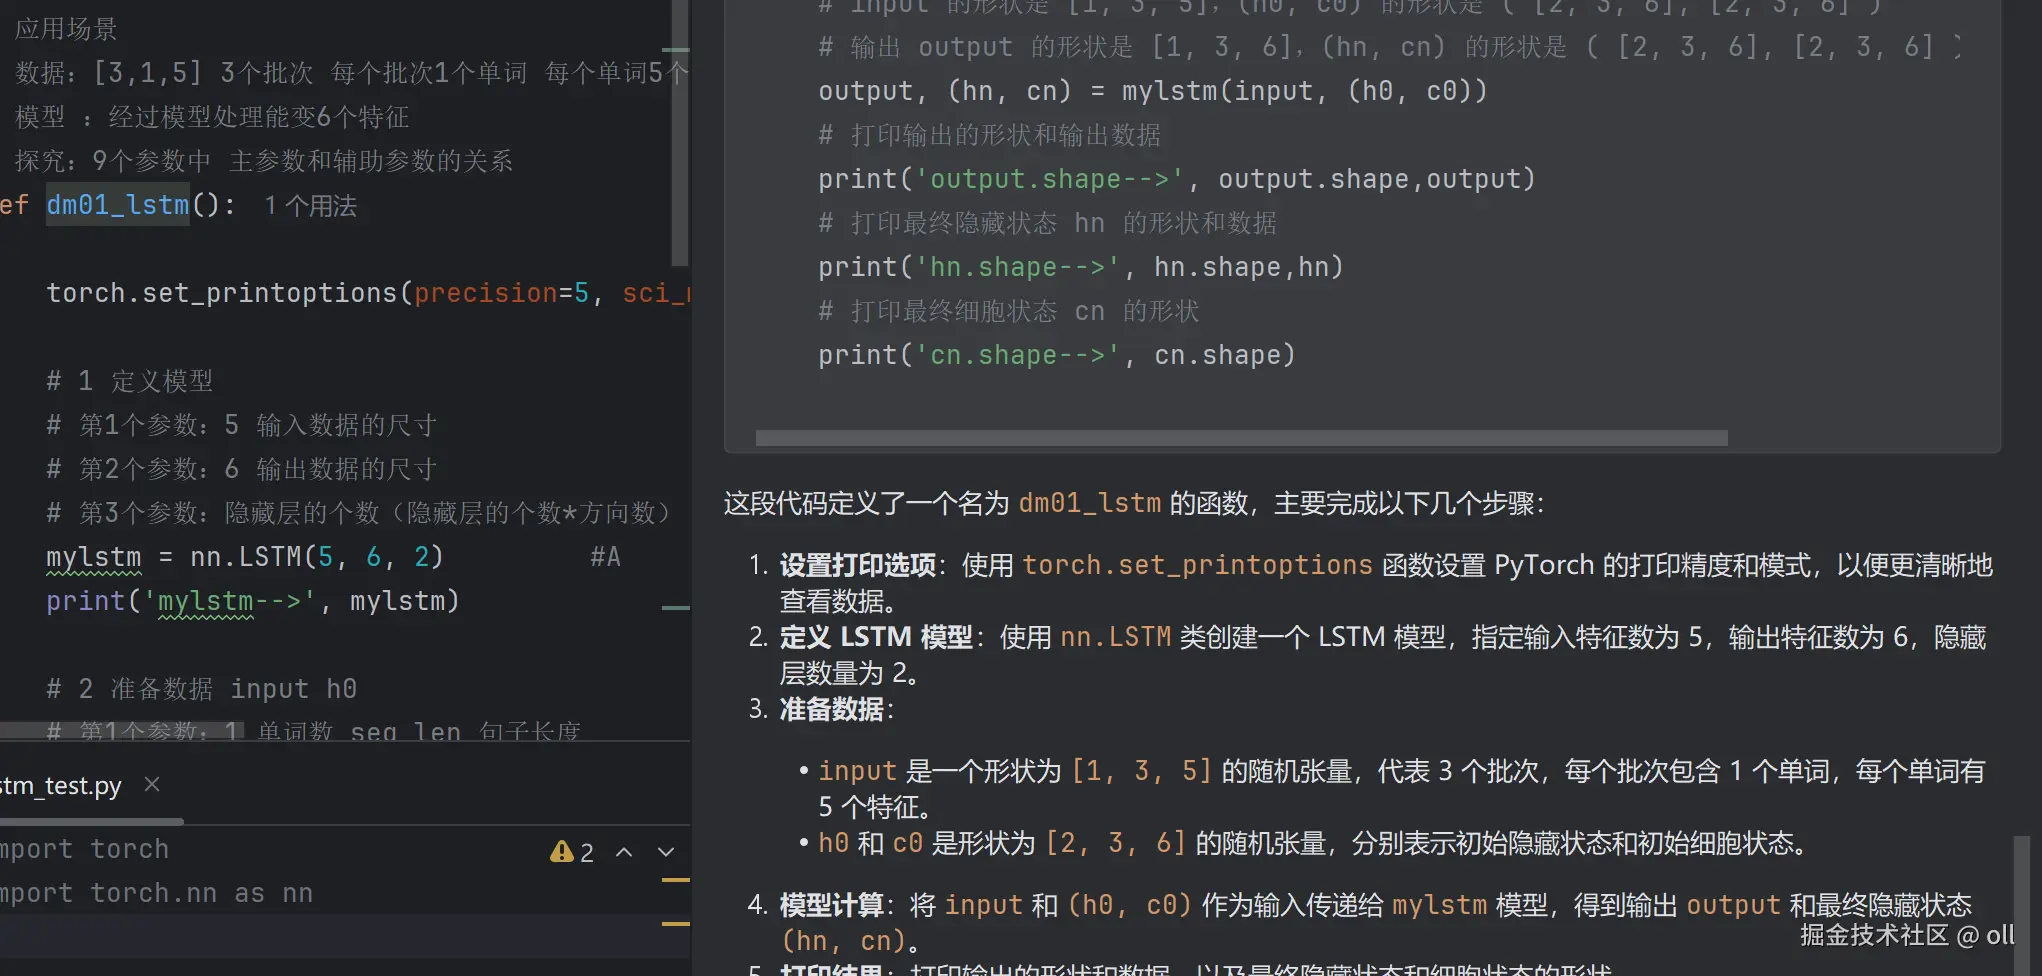Viewport: 2042px width, 976px height.
Task: Click "print('cn.shape-->', cn.shape)" in chat code
Action: (1057, 355)
